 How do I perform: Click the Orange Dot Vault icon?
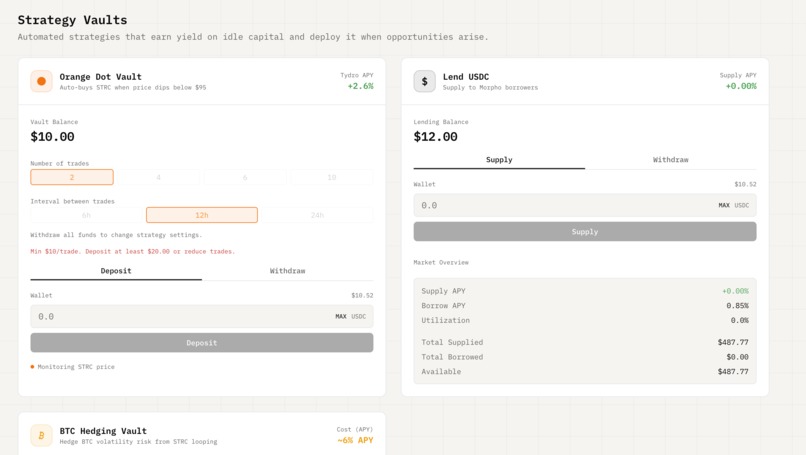point(41,81)
